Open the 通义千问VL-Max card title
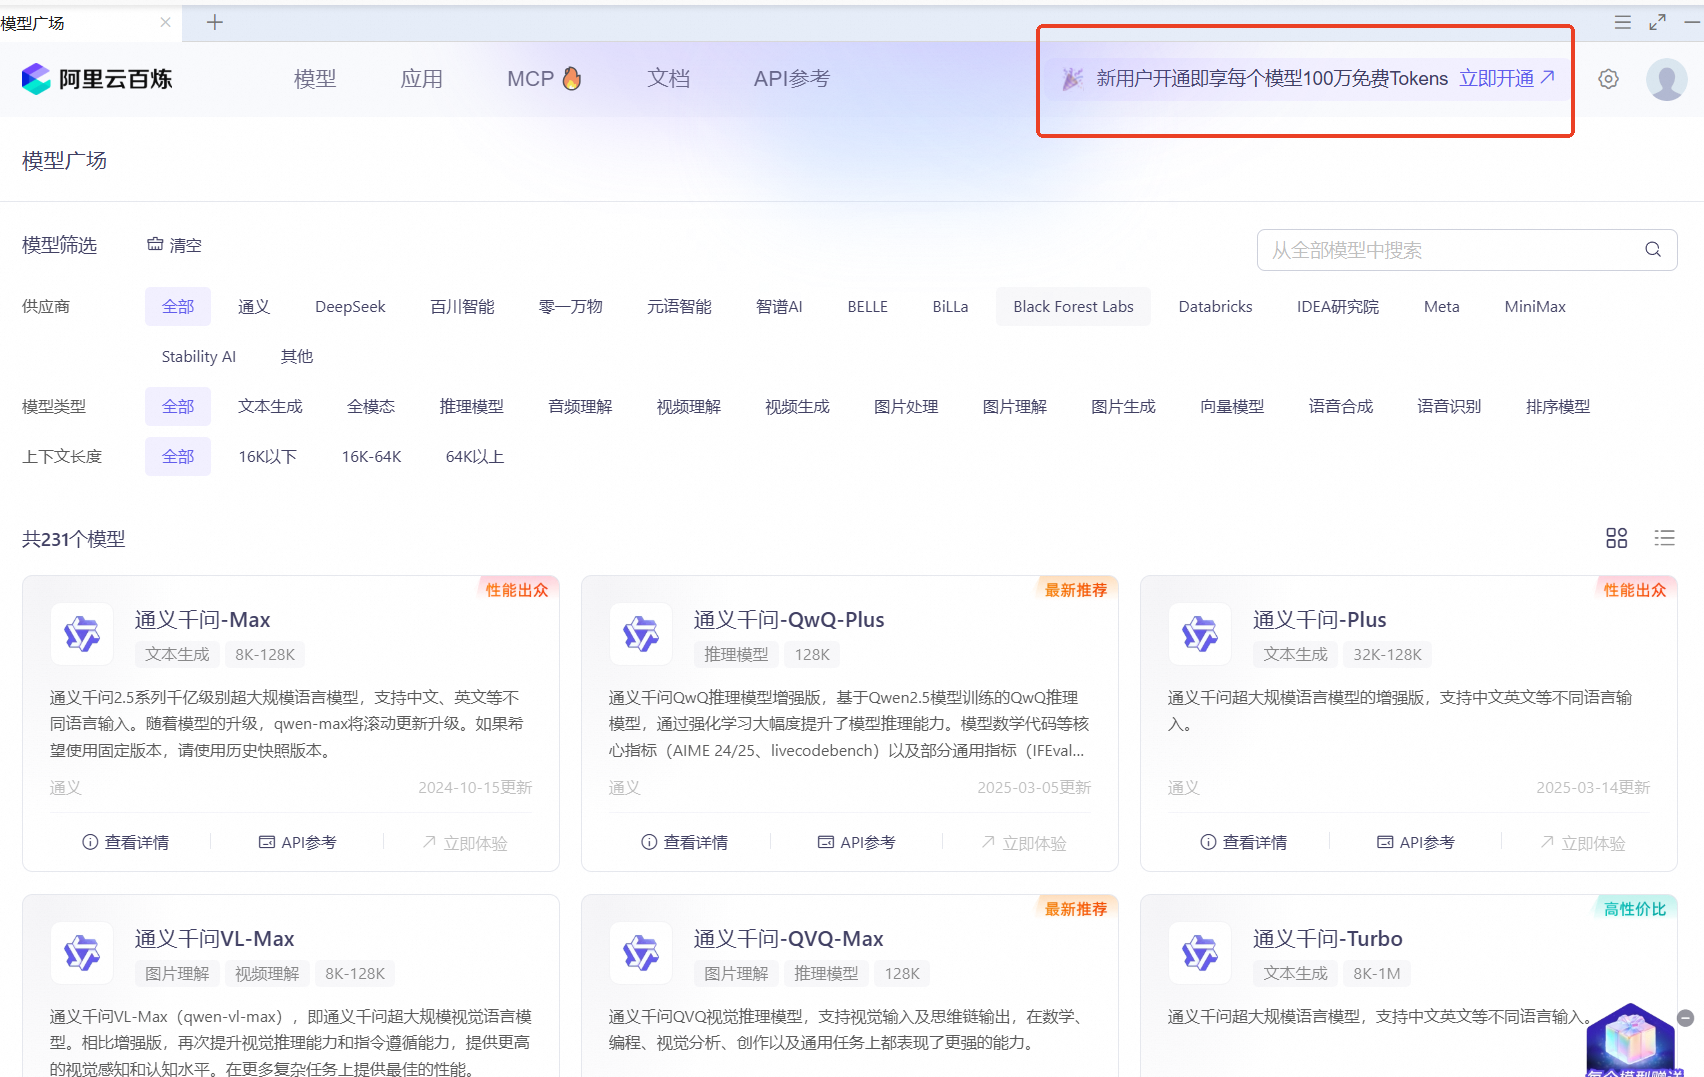The width and height of the screenshot is (1704, 1077). pyautogui.click(x=215, y=938)
